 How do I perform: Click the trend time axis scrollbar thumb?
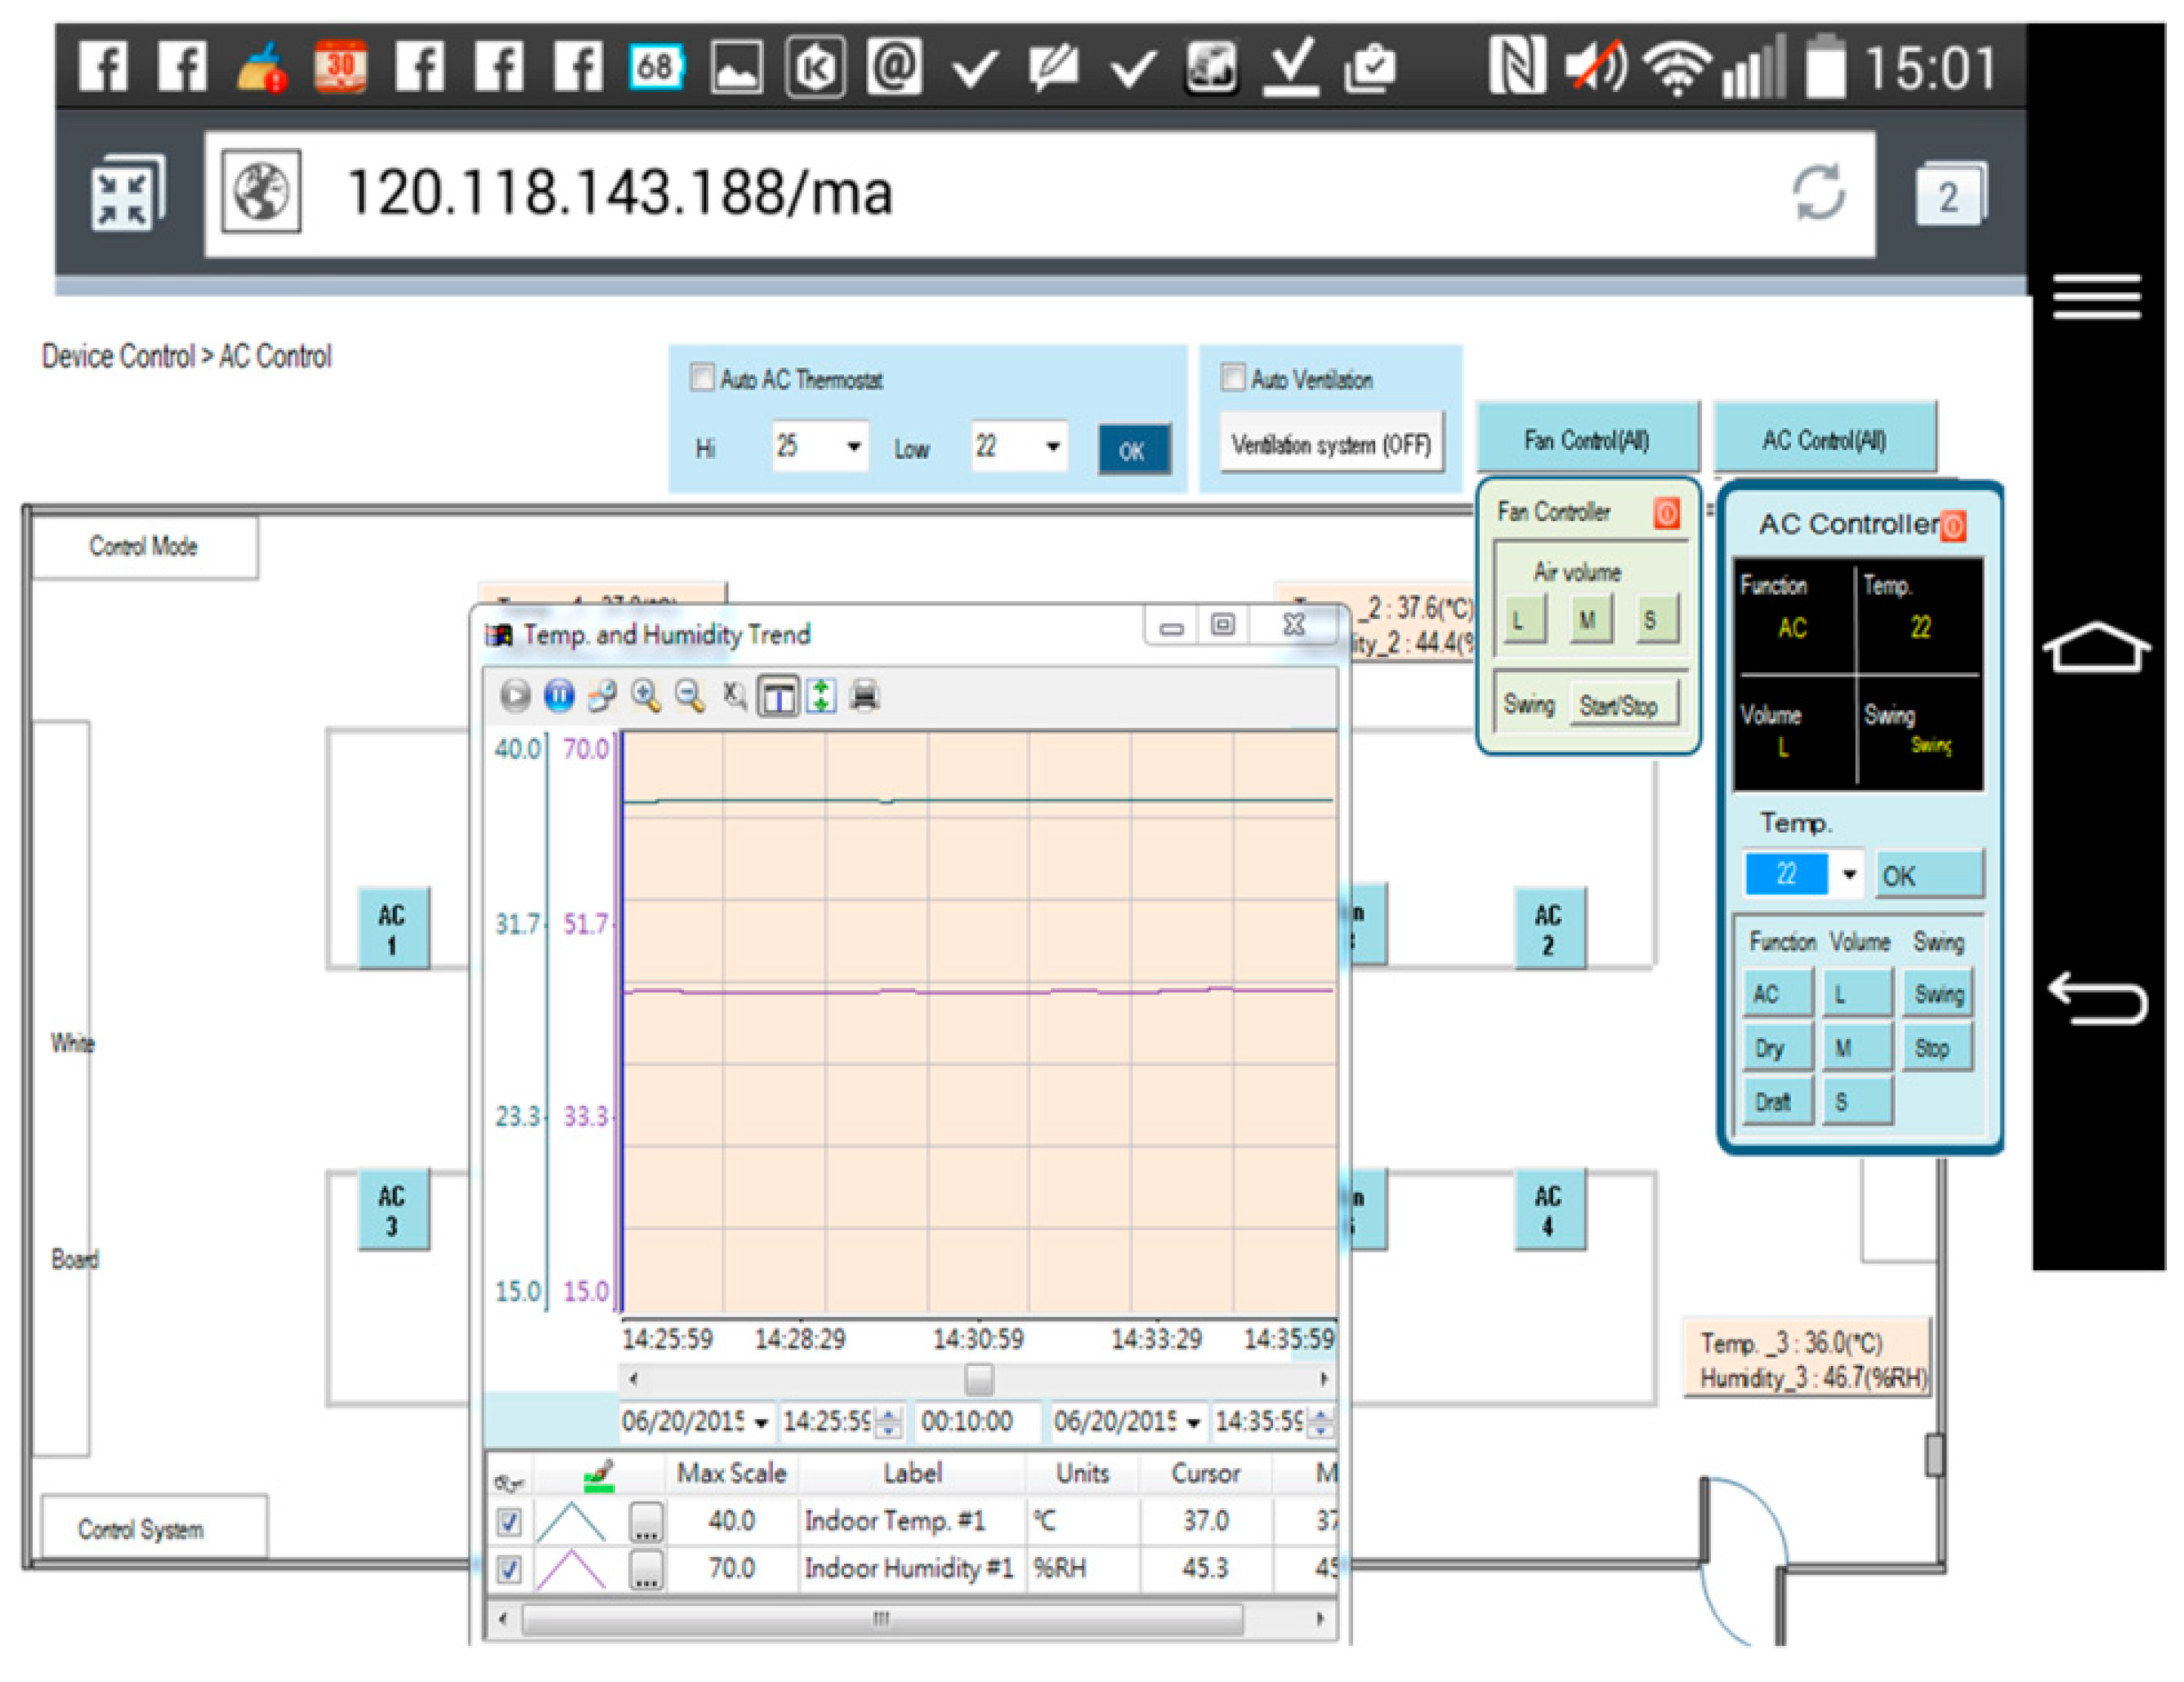point(979,1380)
